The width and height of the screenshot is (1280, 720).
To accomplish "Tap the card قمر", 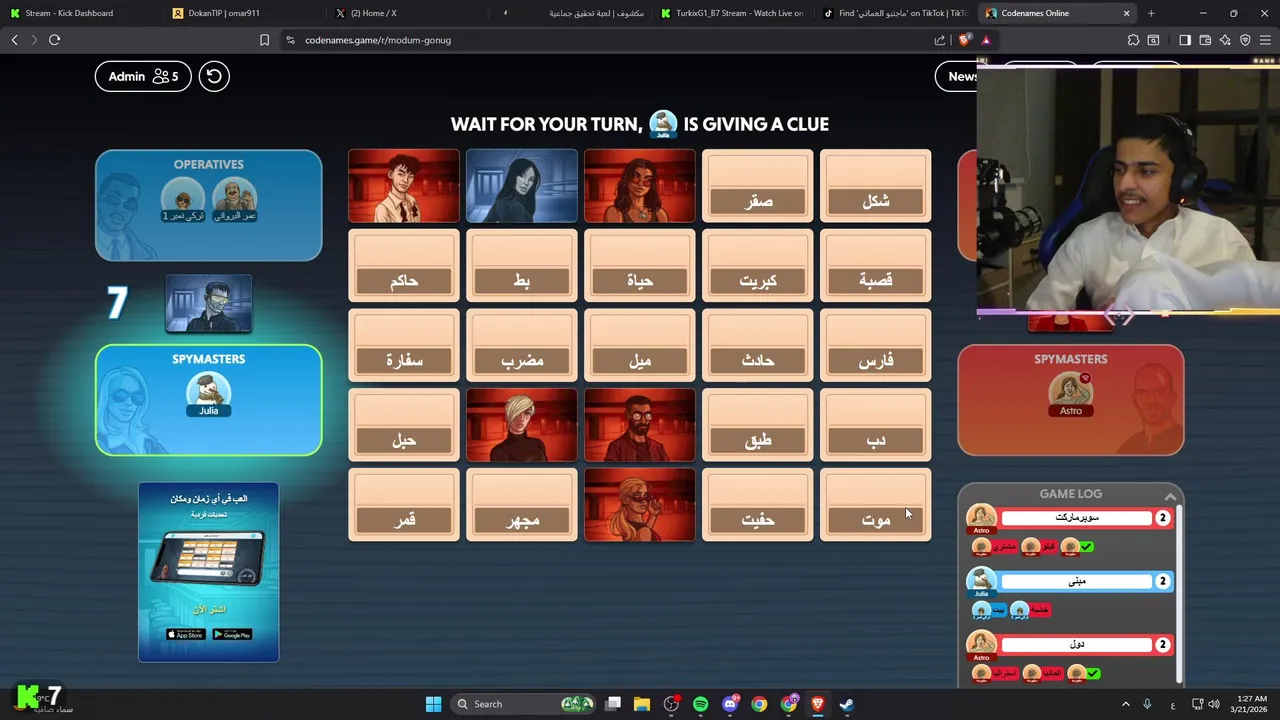I will [x=404, y=506].
